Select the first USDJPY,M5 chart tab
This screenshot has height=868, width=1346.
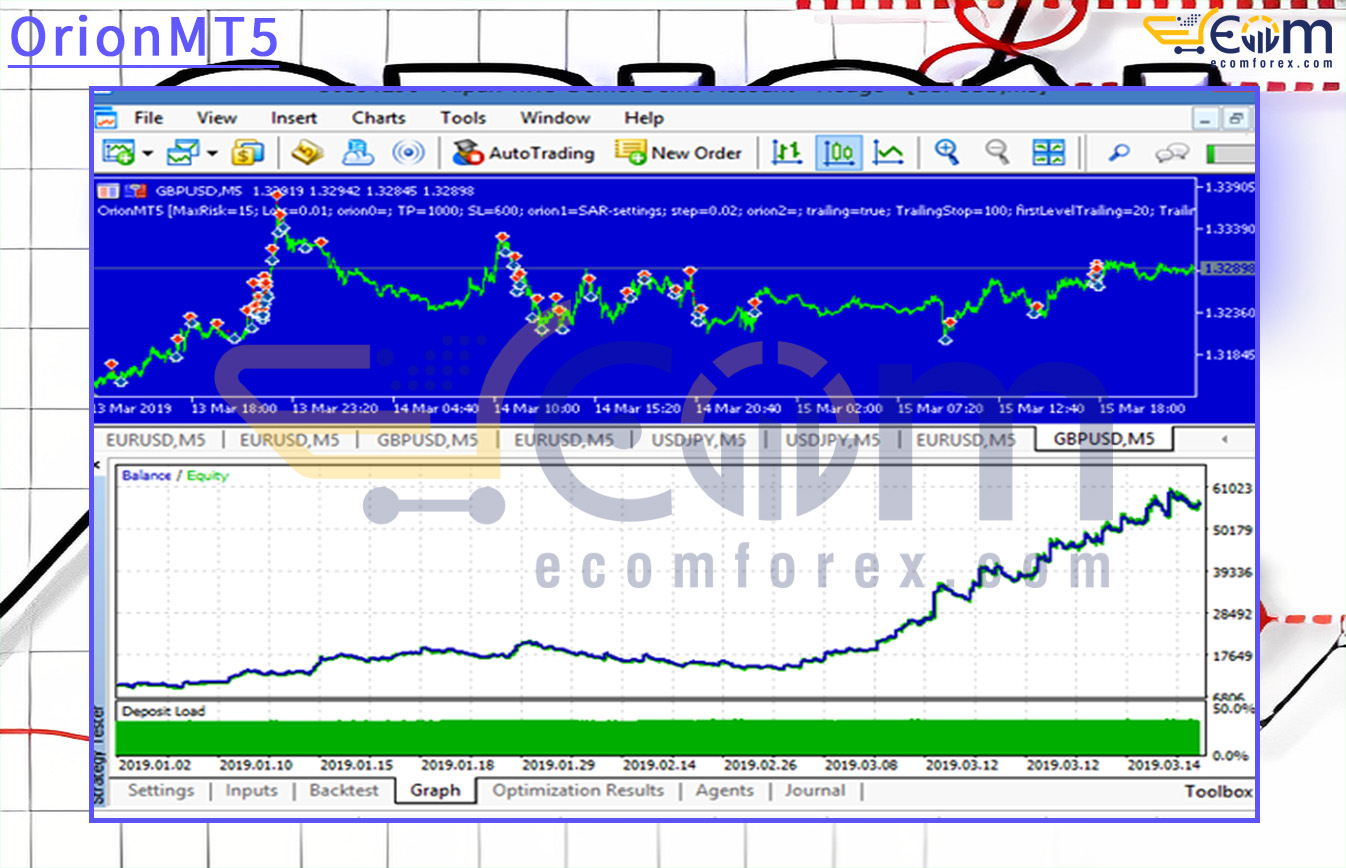pos(699,440)
